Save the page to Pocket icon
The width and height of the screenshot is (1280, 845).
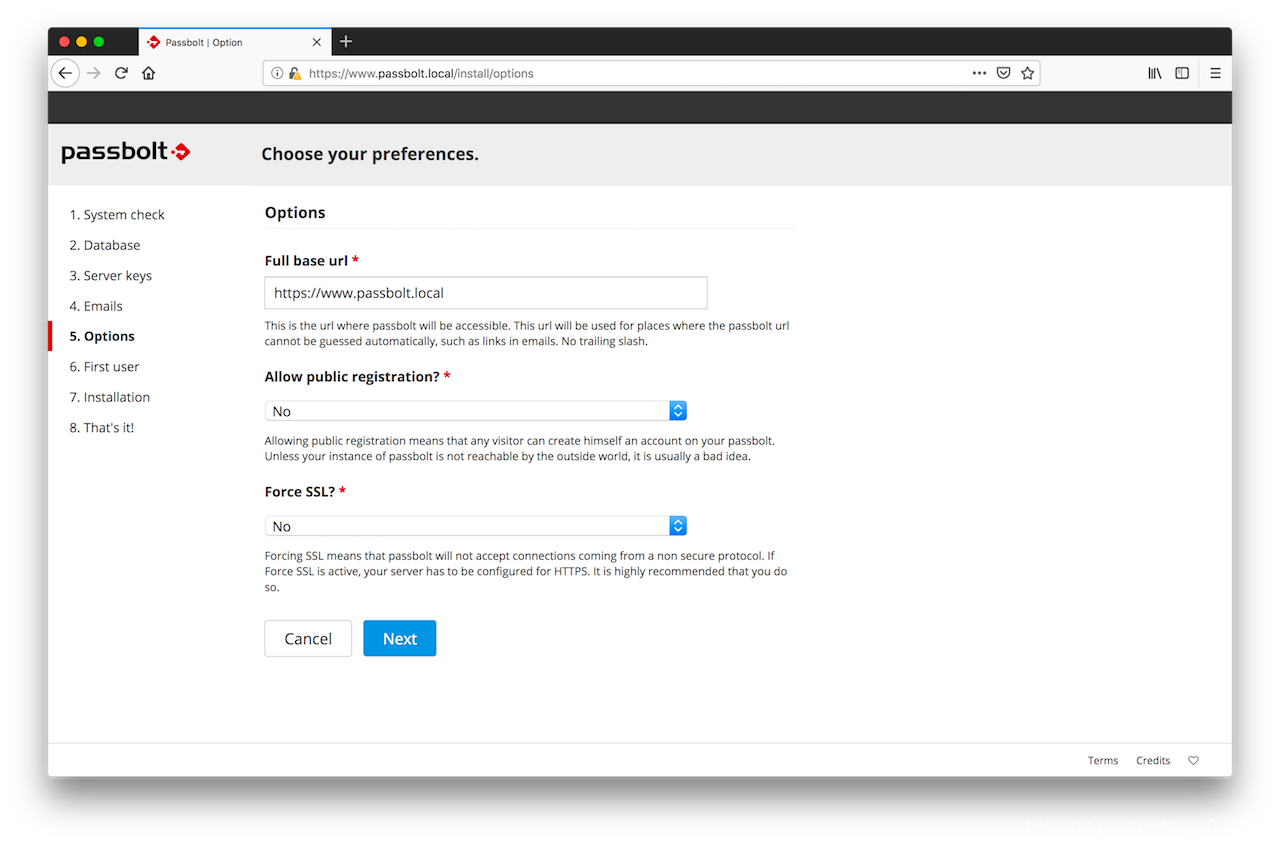1003,73
